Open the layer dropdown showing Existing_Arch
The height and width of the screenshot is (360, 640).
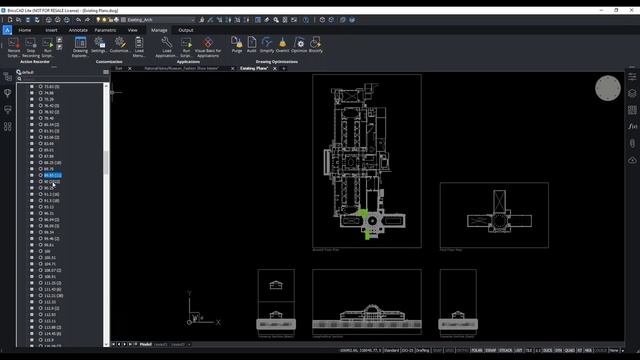click(160, 20)
